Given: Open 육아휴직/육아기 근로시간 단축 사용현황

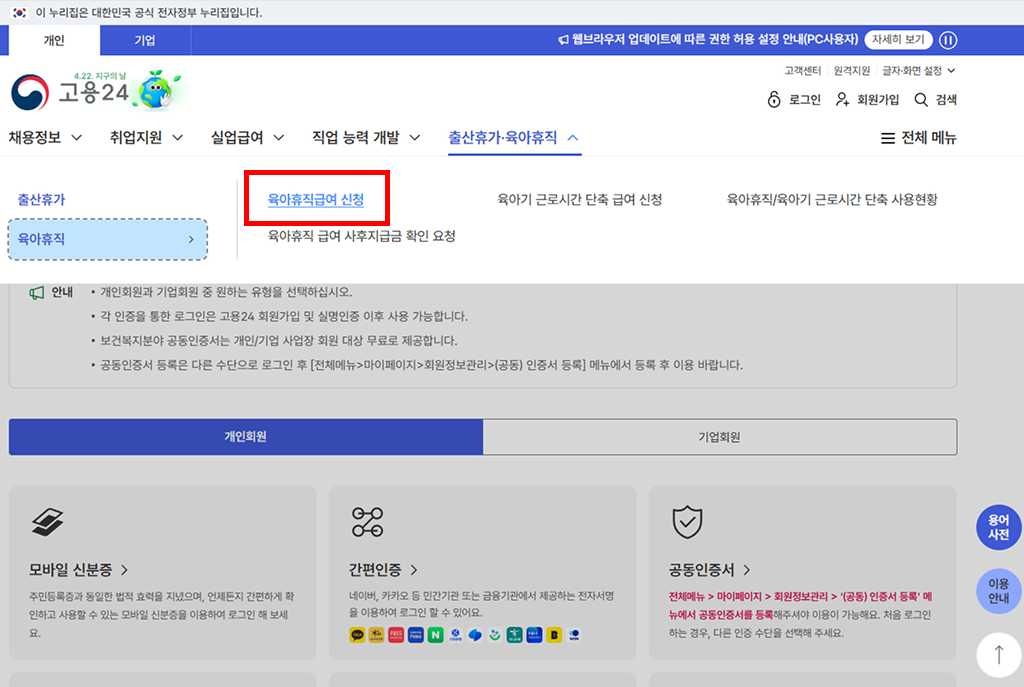Looking at the screenshot, I should (x=832, y=200).
